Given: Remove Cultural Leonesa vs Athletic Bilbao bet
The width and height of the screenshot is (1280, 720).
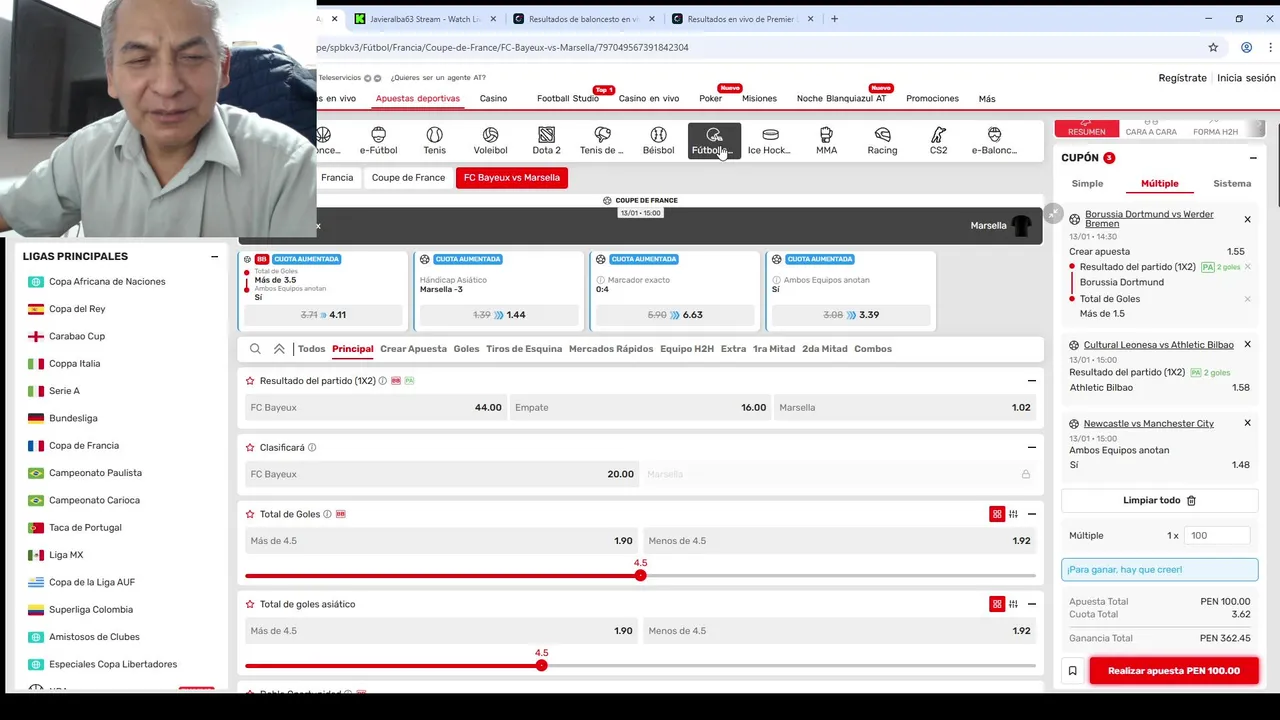Looking at the screenshot, I should (x=1247, y=344).
